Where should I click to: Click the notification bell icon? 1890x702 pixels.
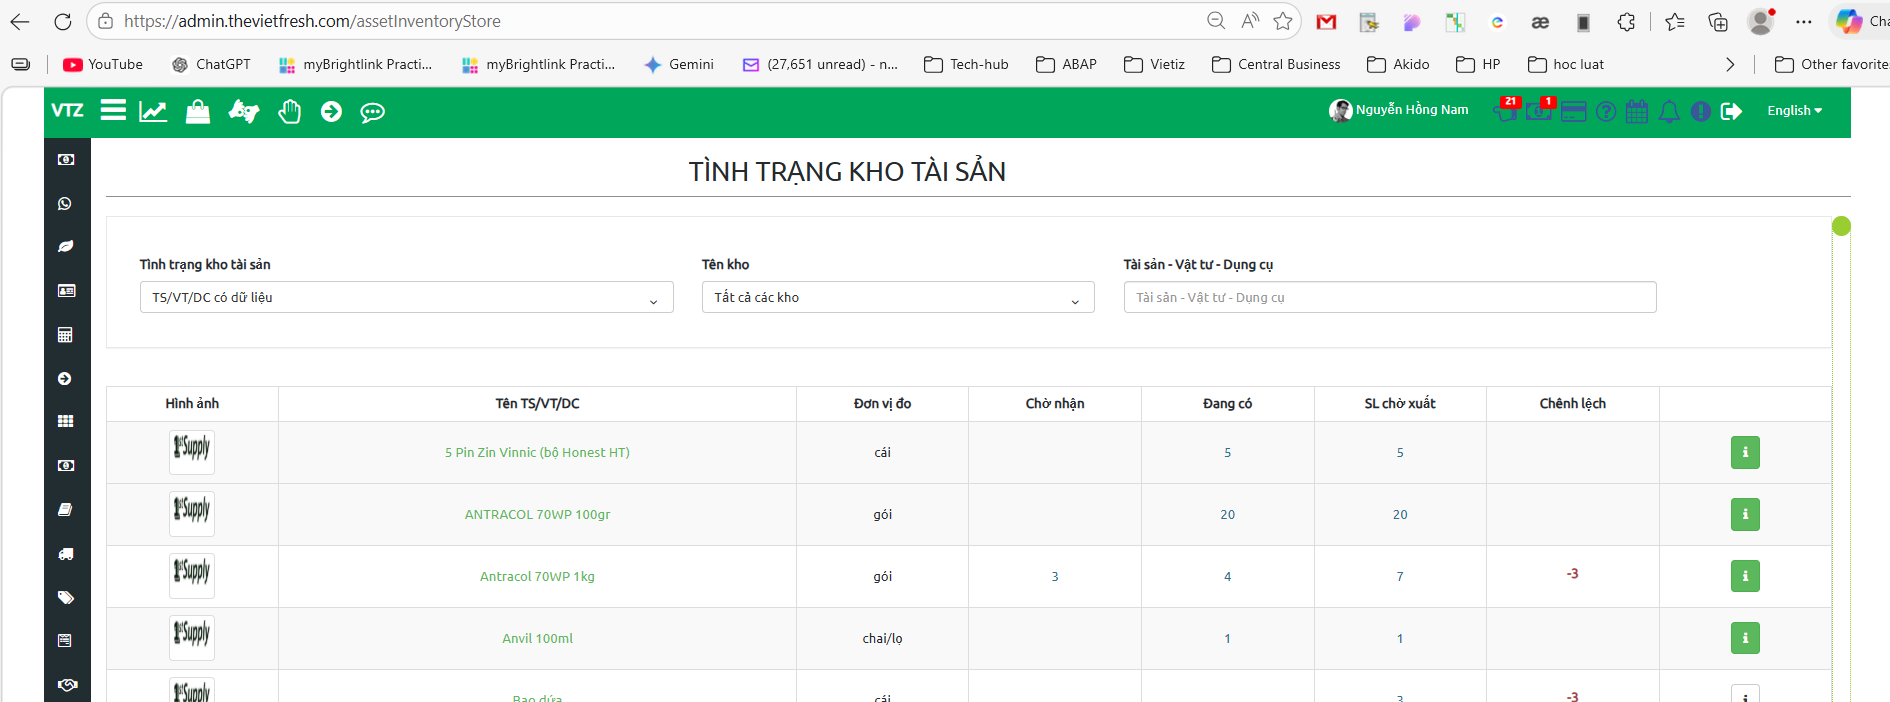[1668, 111]
